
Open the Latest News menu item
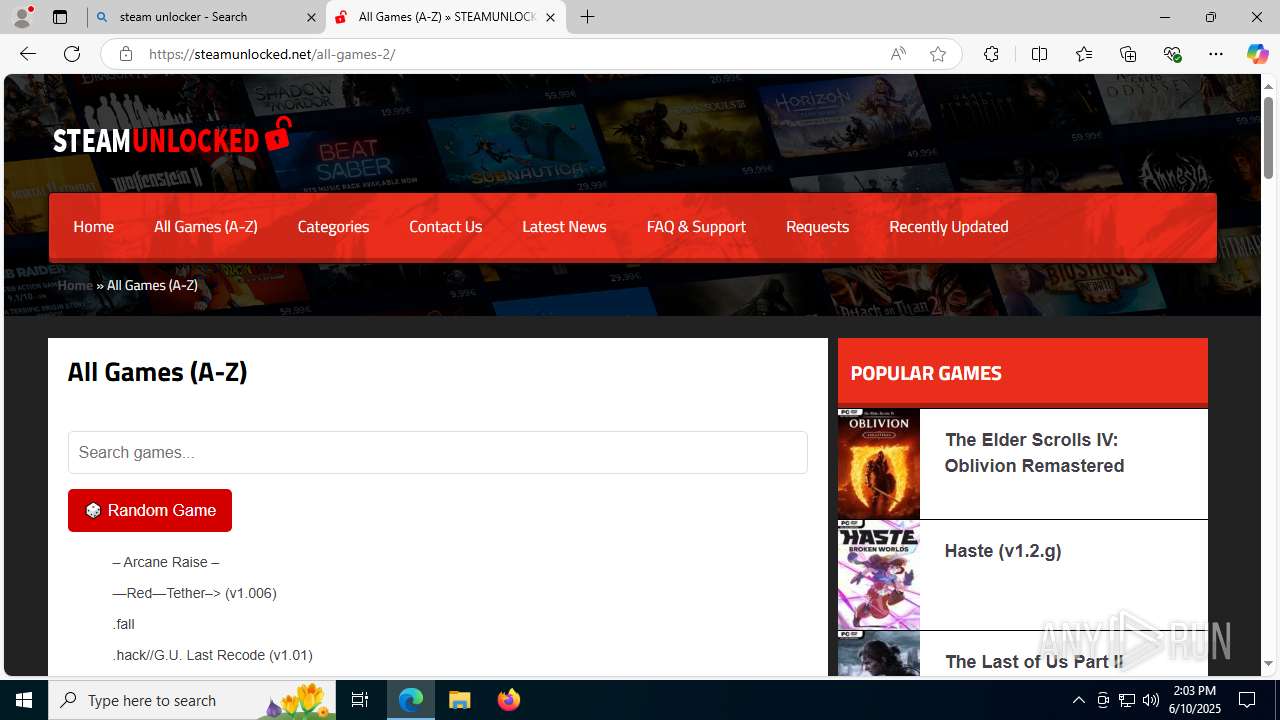pos(564,226)
